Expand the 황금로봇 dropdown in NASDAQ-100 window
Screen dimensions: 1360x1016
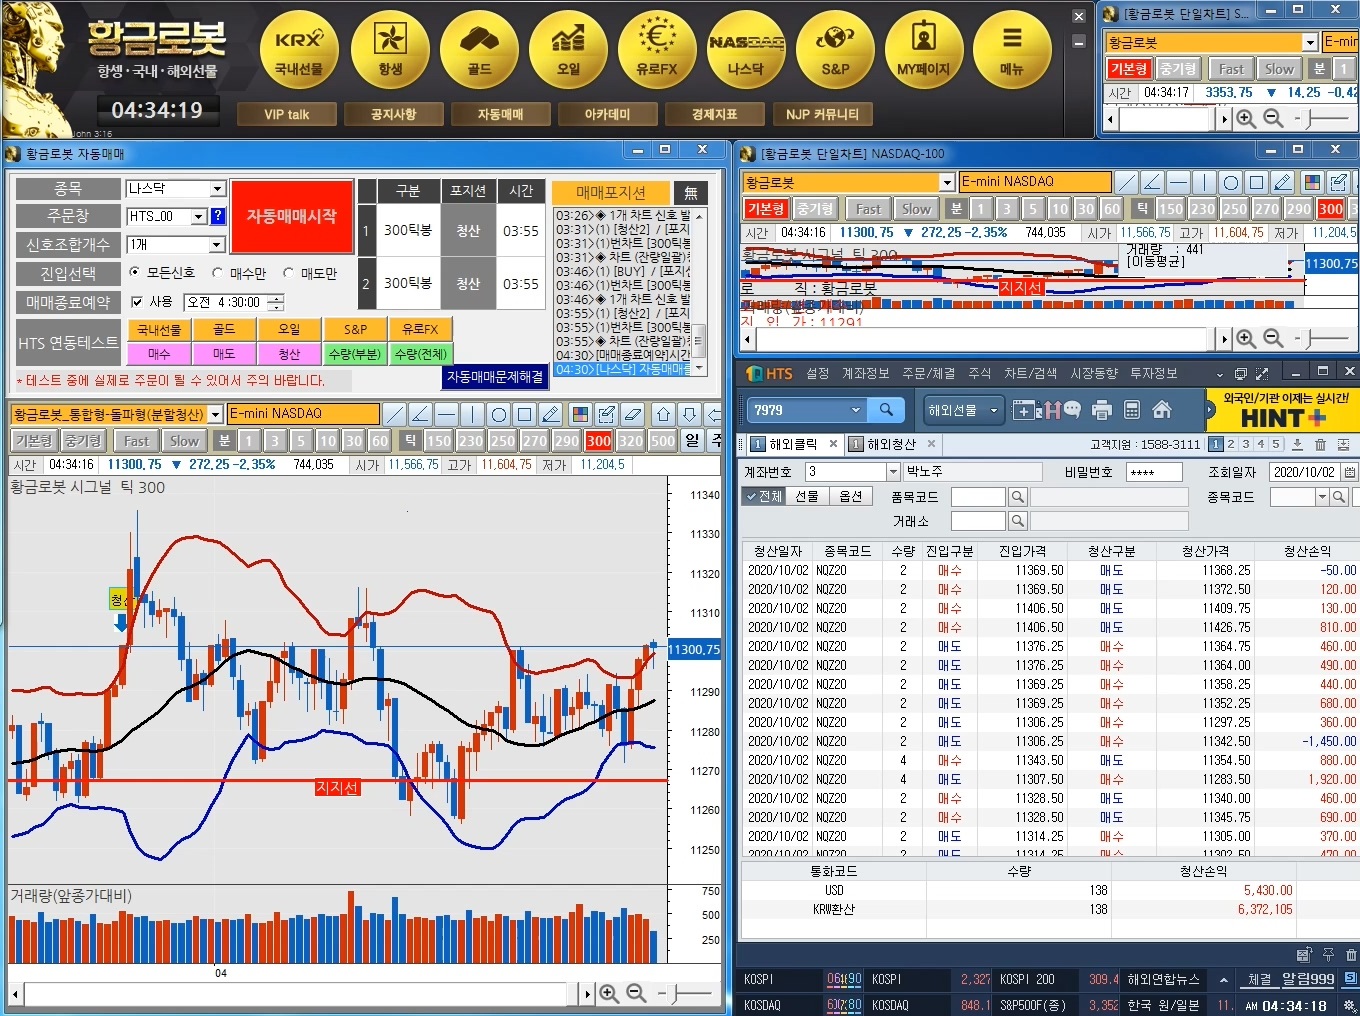click(x=947, y=182)
